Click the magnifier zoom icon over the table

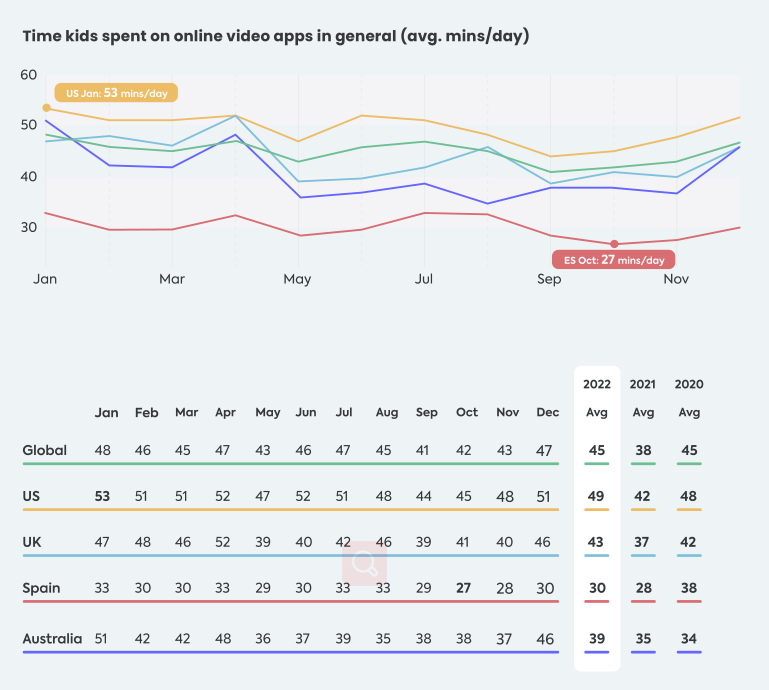pos(364,564)
